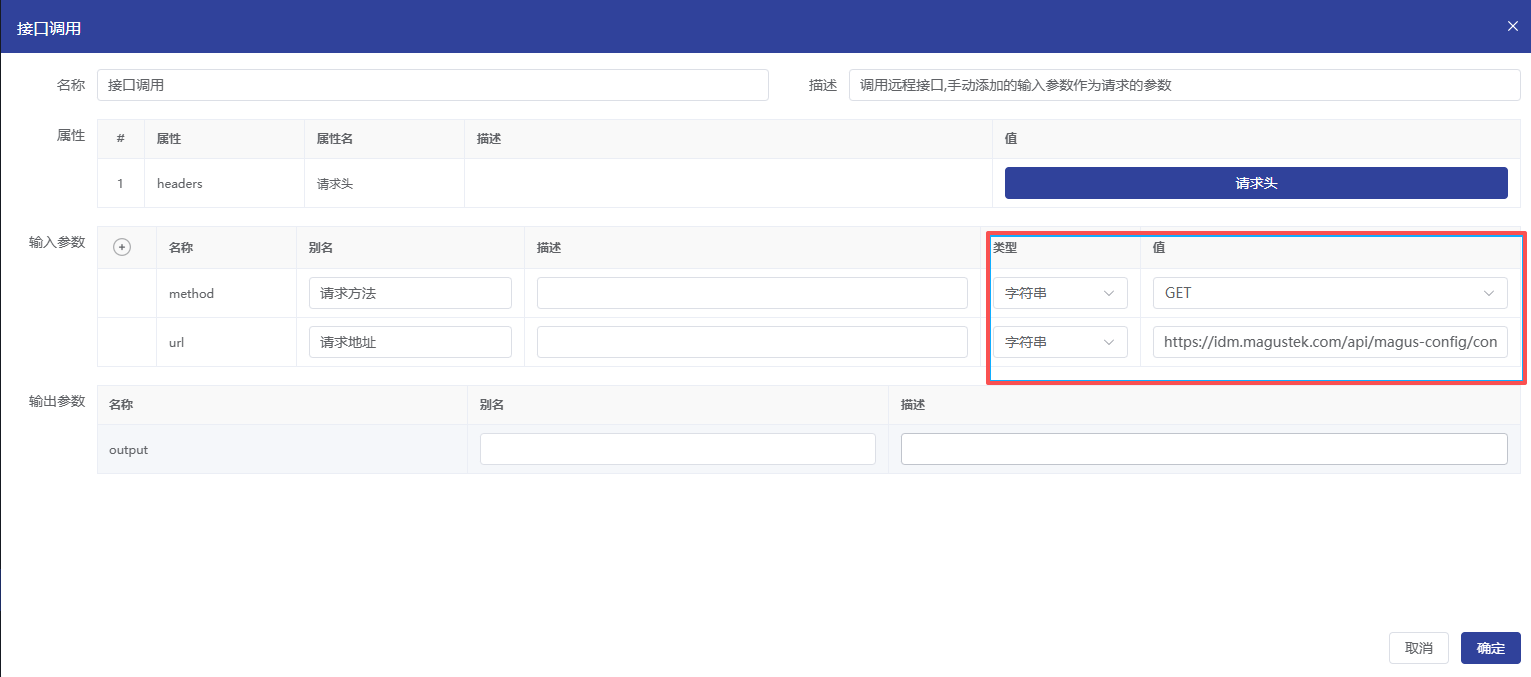Click the method name cell in input parameters
The width and height of the screenshot is (1531, 677).
pyautogui.click(x=191, y=294)
